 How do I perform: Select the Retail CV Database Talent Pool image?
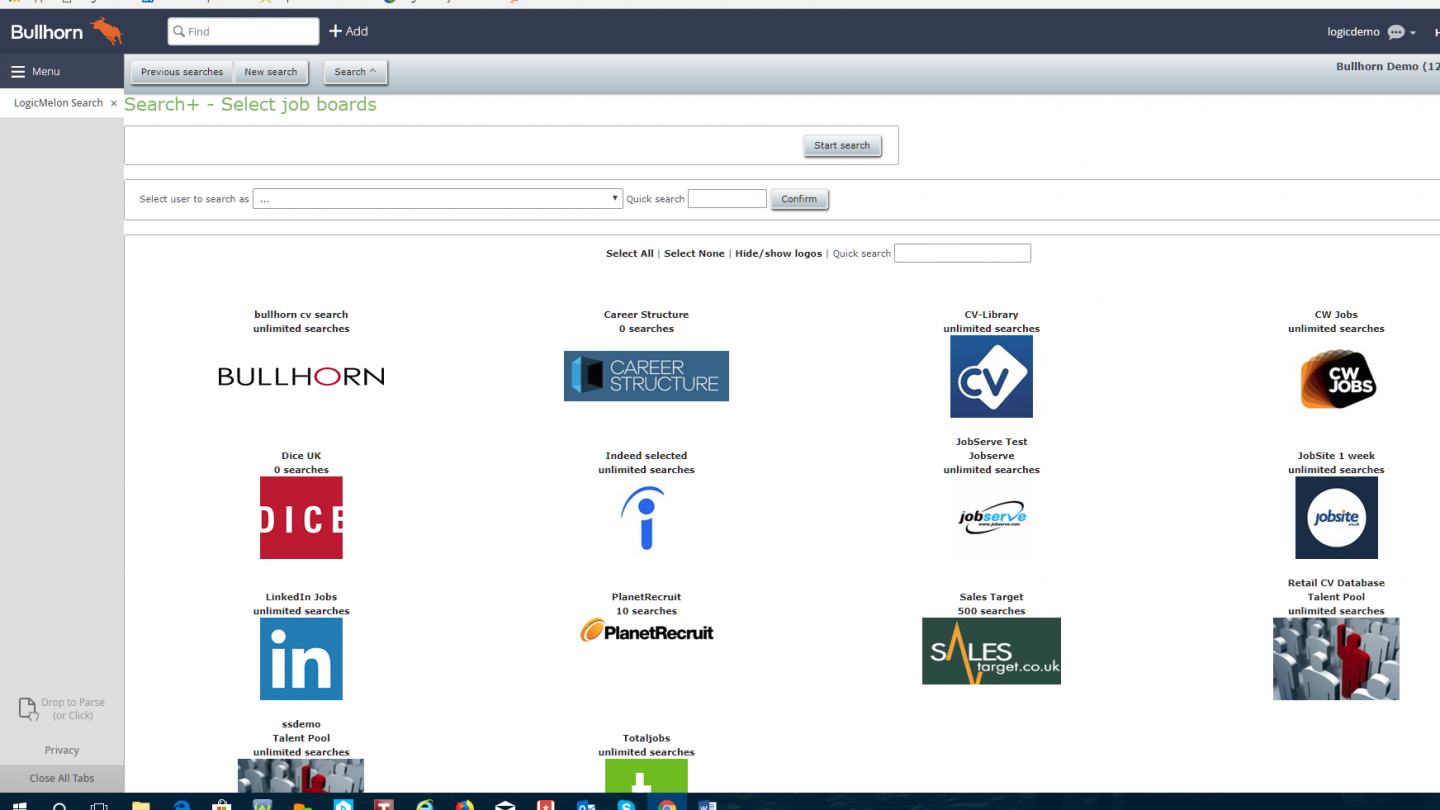pyautogui.click(x=1336, y=658)
